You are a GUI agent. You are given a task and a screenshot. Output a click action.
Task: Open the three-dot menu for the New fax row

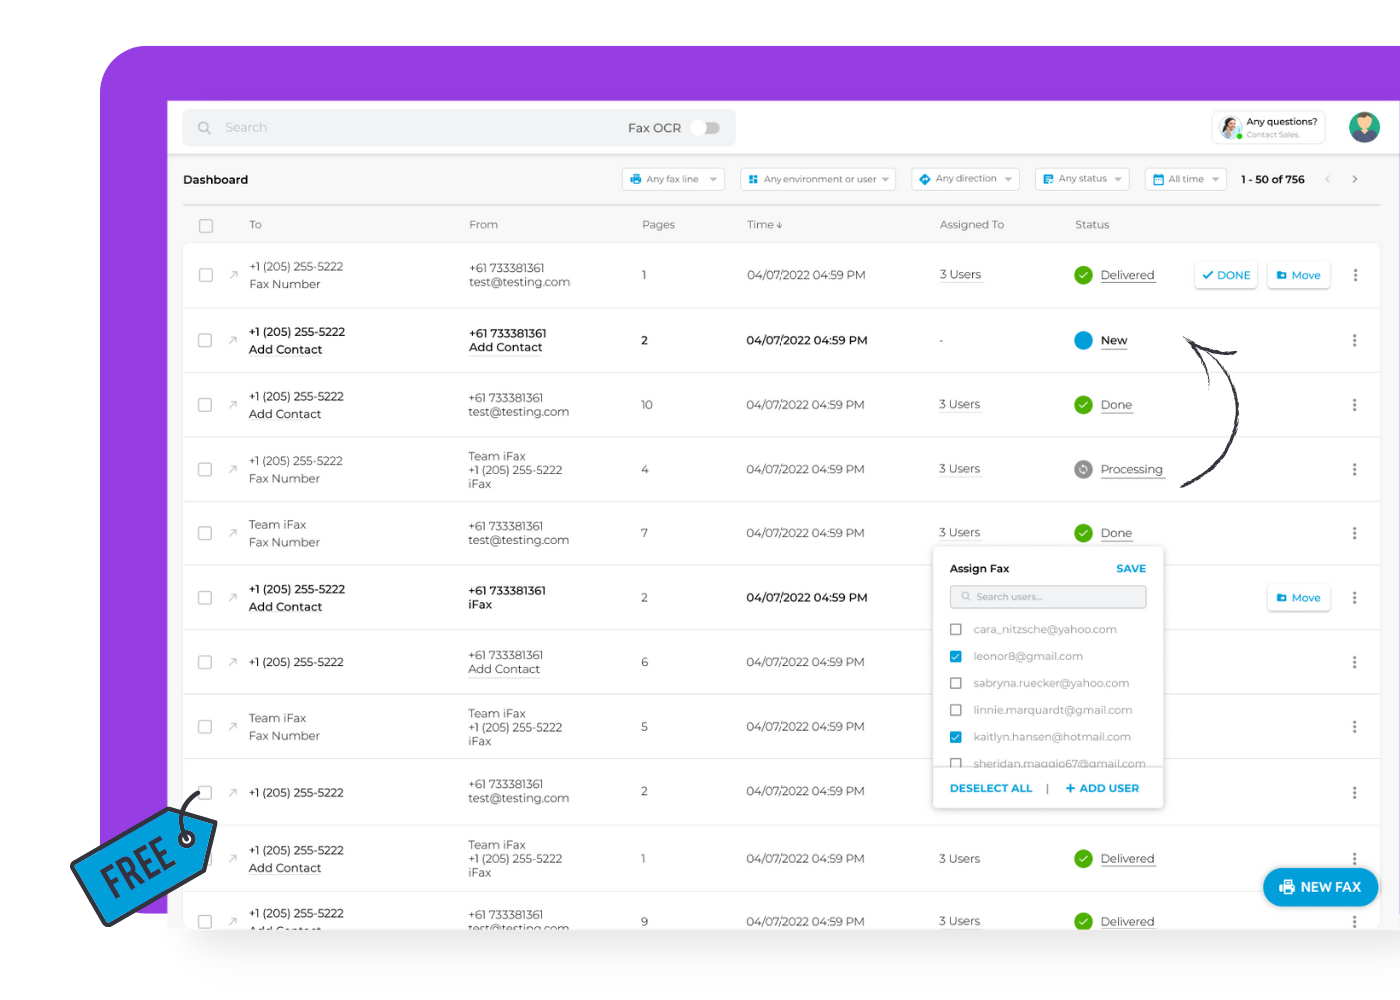pos(1355,340)
